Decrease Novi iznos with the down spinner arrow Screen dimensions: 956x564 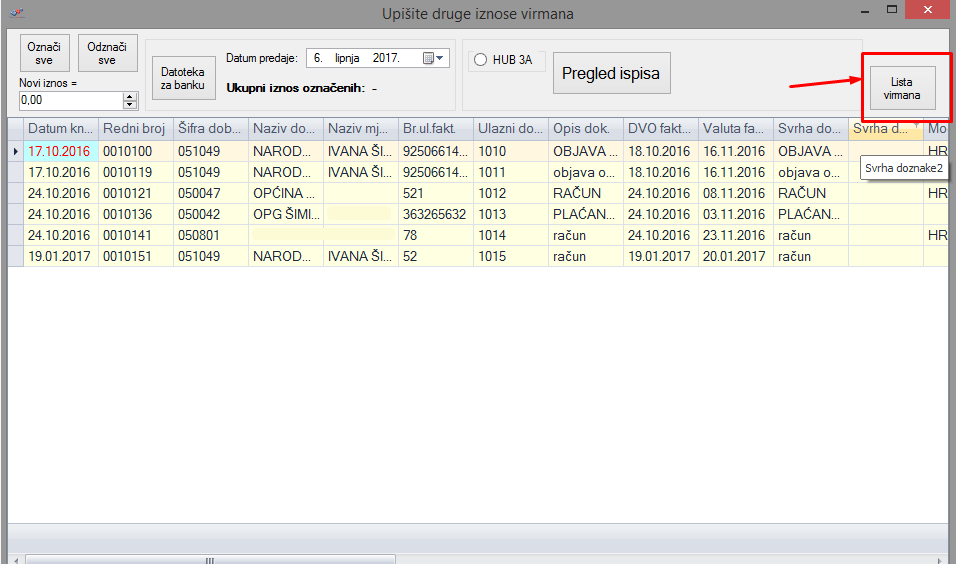tap(129, 104)
